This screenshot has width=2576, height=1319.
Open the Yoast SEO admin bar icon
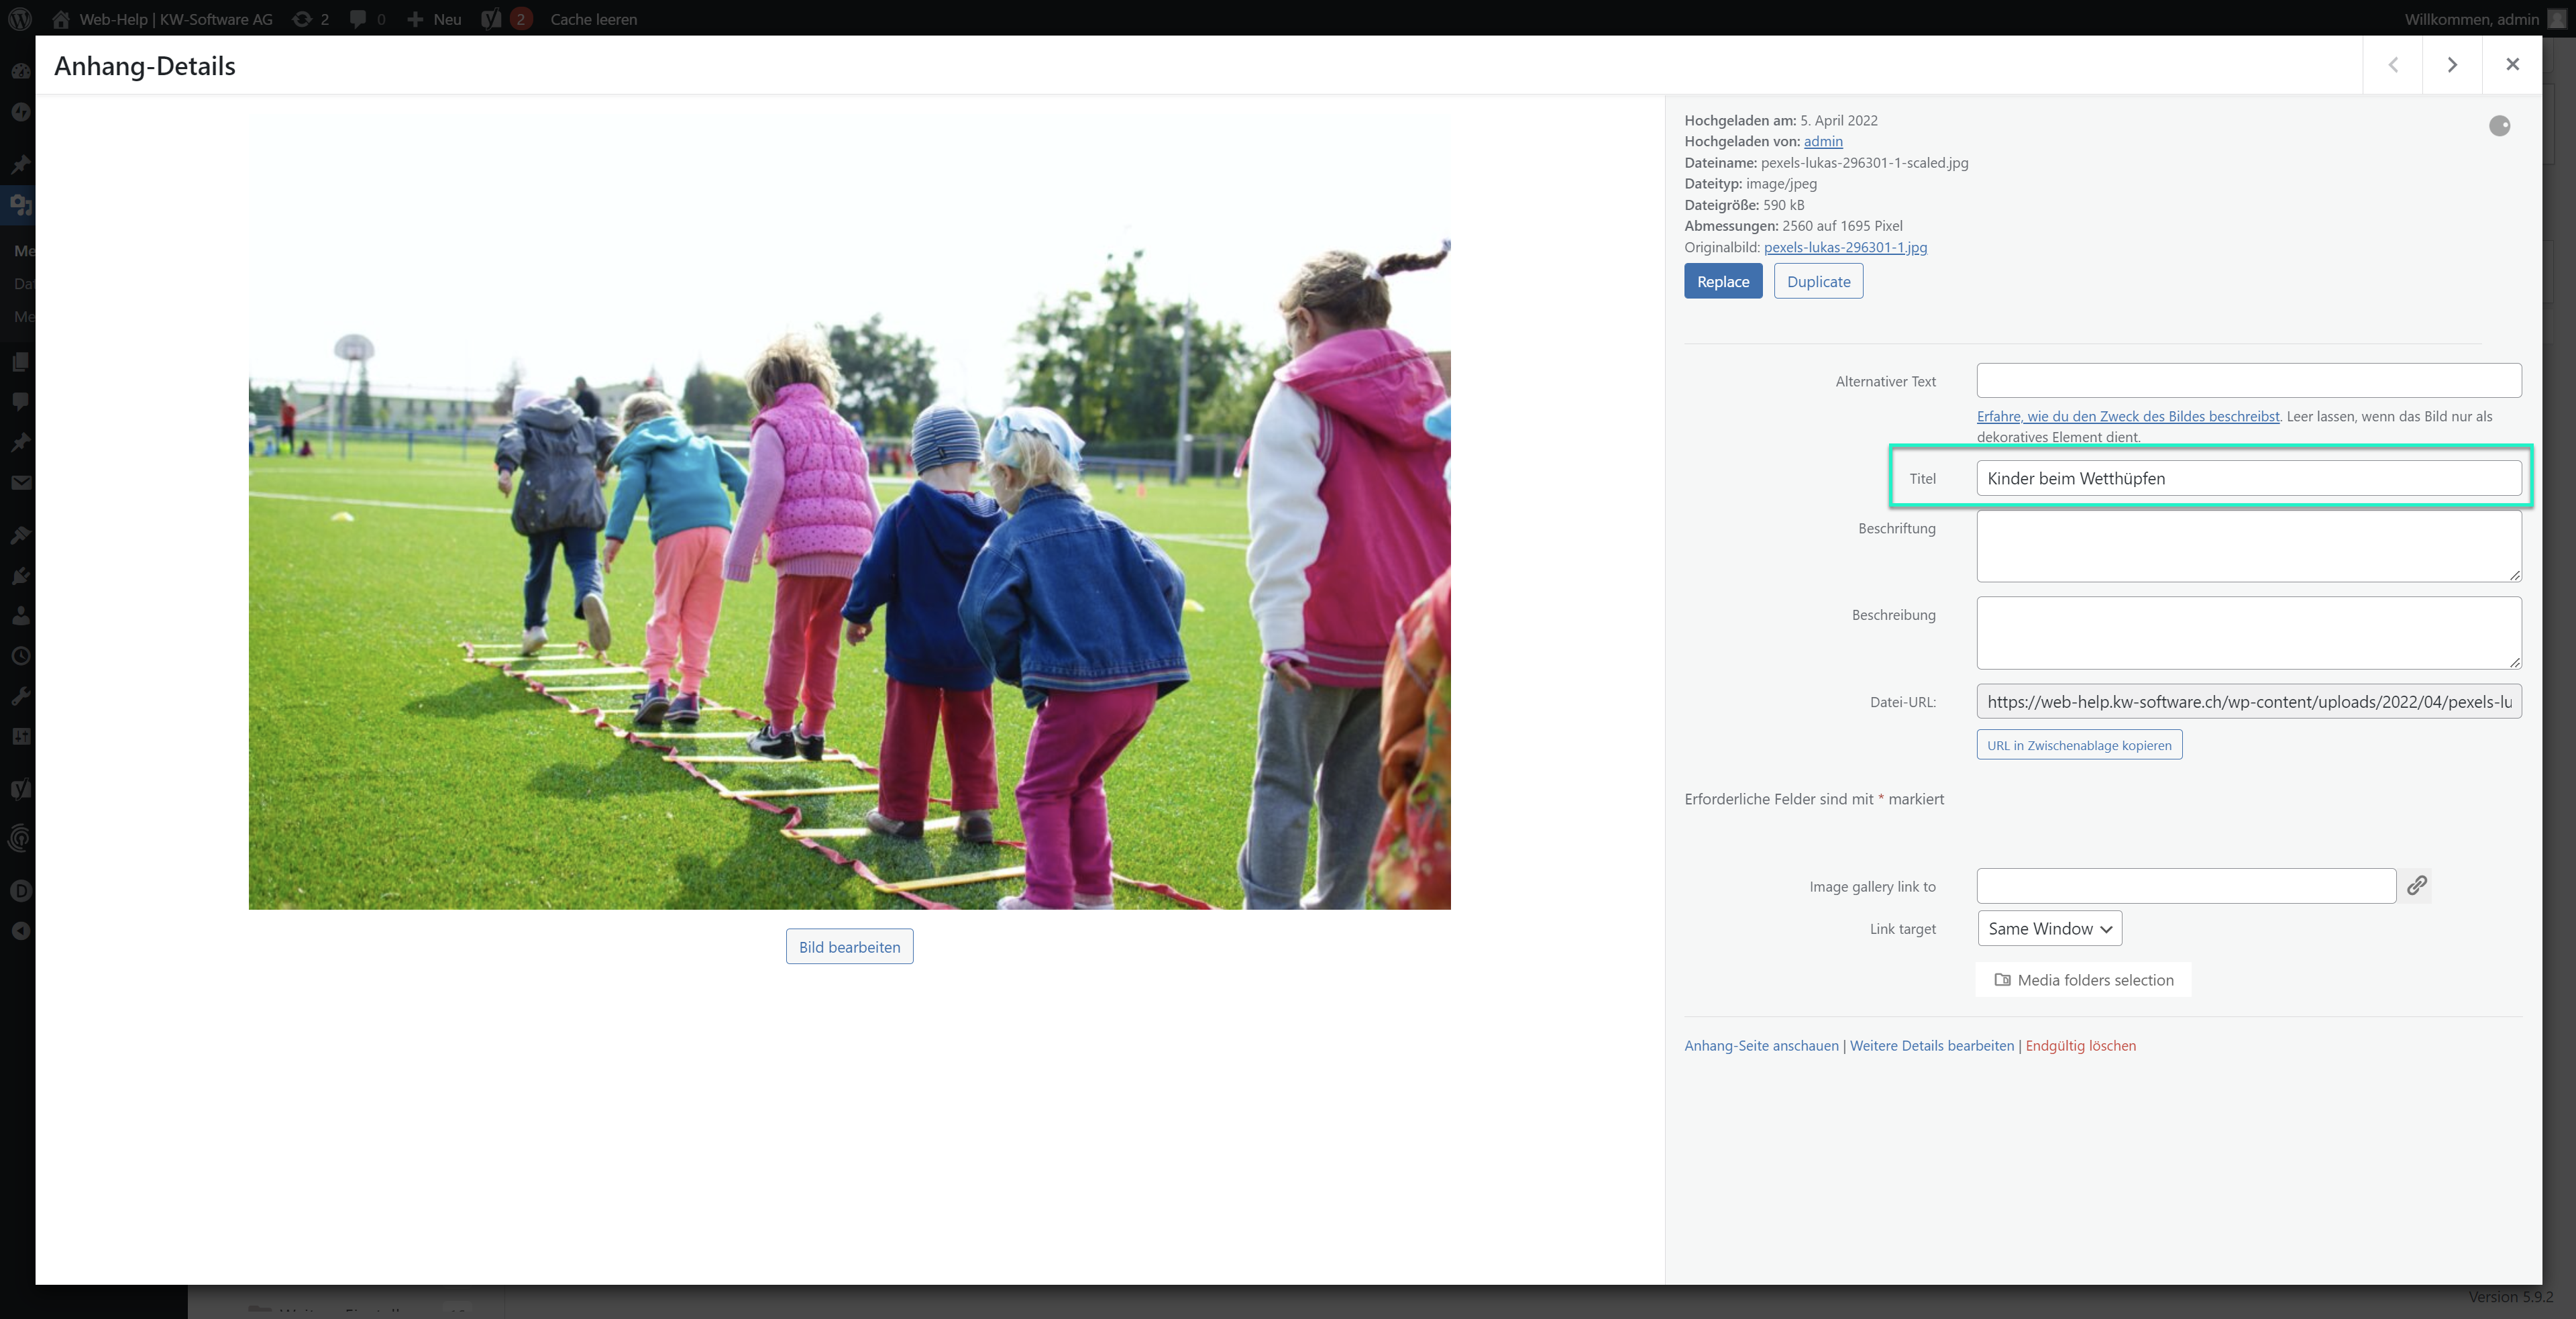click(x=491, y=19)
